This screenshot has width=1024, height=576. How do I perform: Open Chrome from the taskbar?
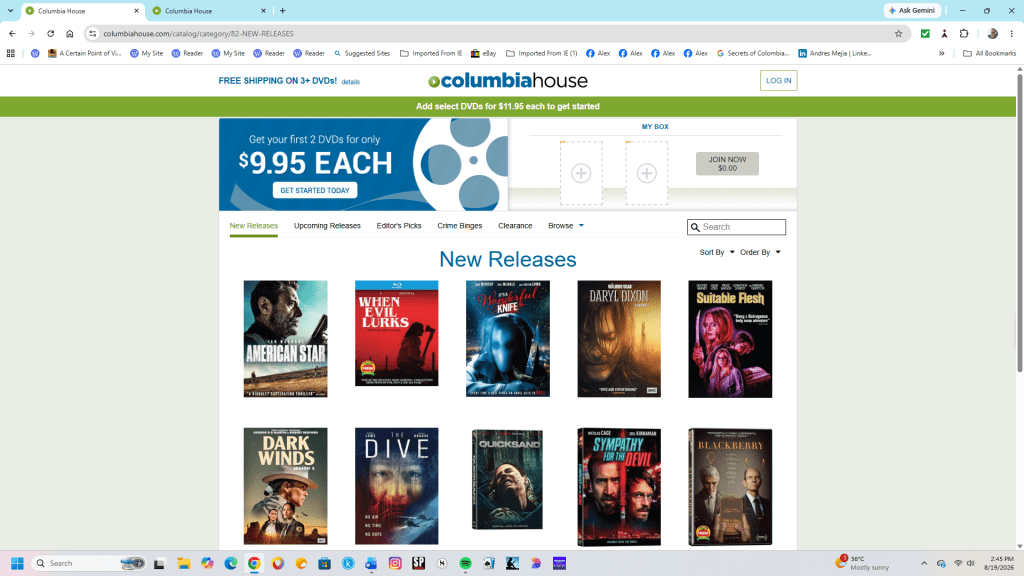click(x=254, y=563)
